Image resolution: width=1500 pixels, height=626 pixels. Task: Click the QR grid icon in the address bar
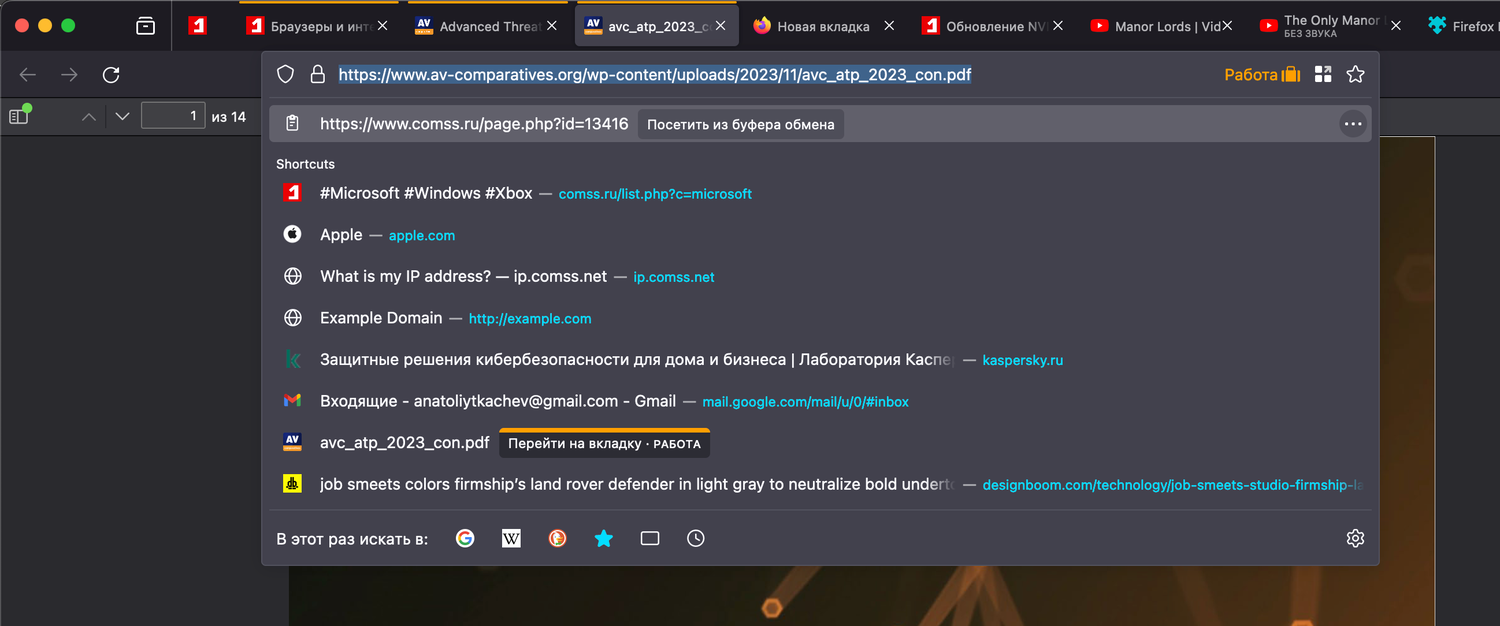(1323, 75)
